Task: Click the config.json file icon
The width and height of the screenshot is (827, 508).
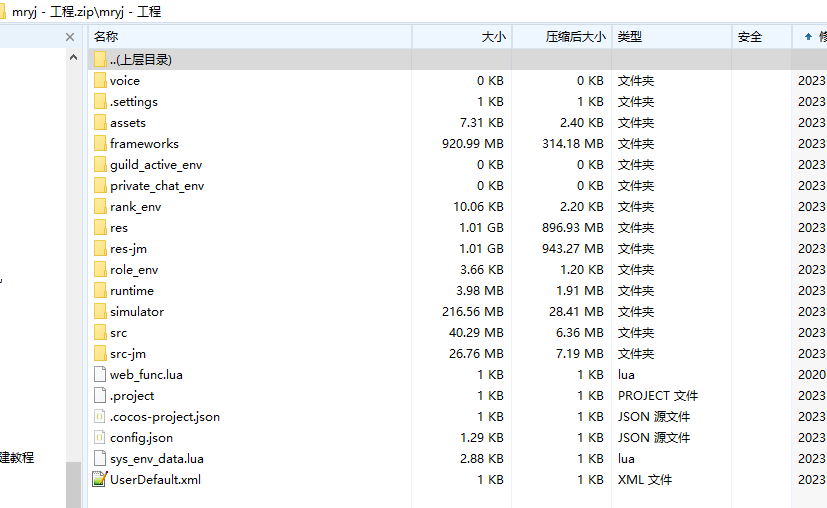Action: 99,437
